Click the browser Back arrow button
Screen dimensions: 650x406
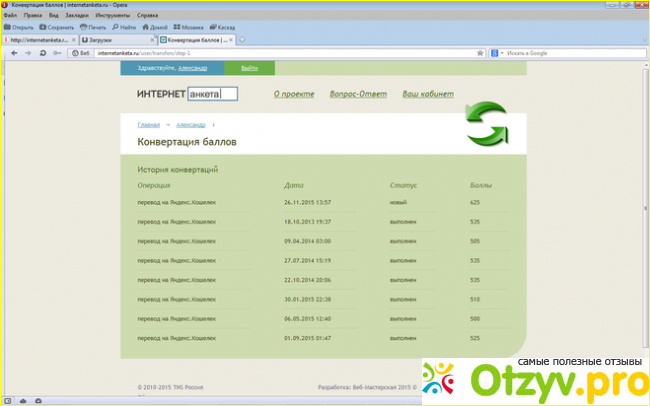[x=14, y=52]
